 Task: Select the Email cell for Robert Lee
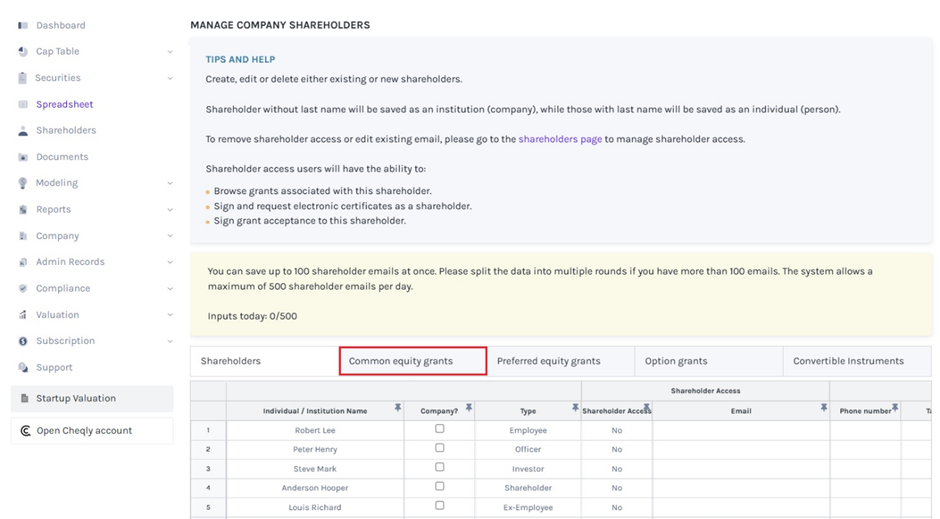click(x=740, y=430)
